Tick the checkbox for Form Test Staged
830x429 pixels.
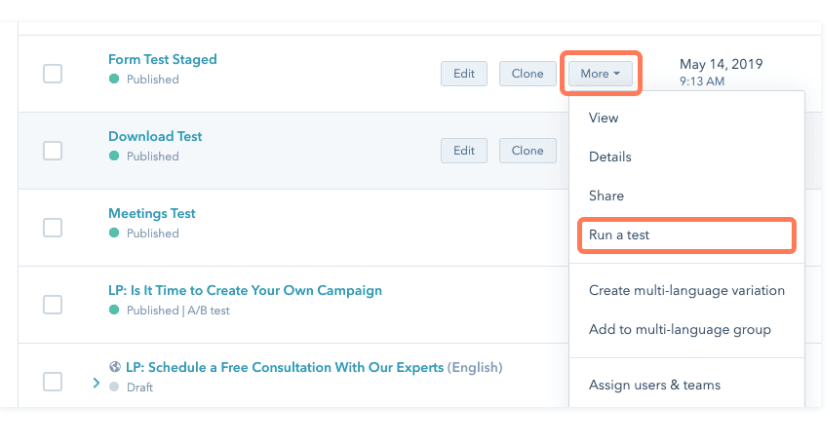pos(52,74)
